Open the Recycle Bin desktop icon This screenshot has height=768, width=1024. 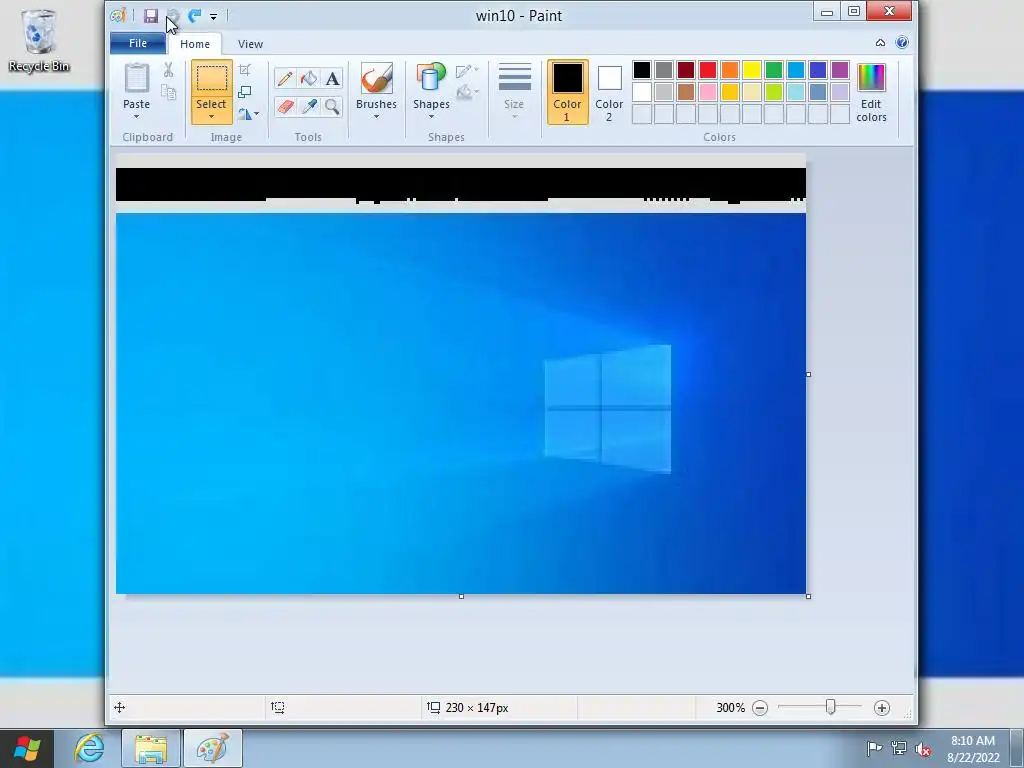click(x=39, y=40)
